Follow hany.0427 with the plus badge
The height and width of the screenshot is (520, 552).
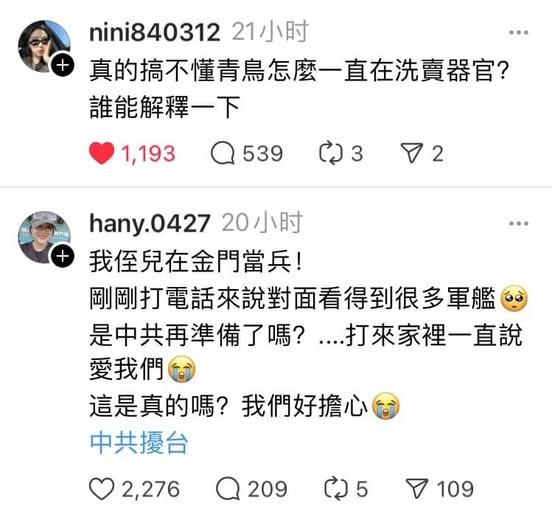click(x=63, y=256)
